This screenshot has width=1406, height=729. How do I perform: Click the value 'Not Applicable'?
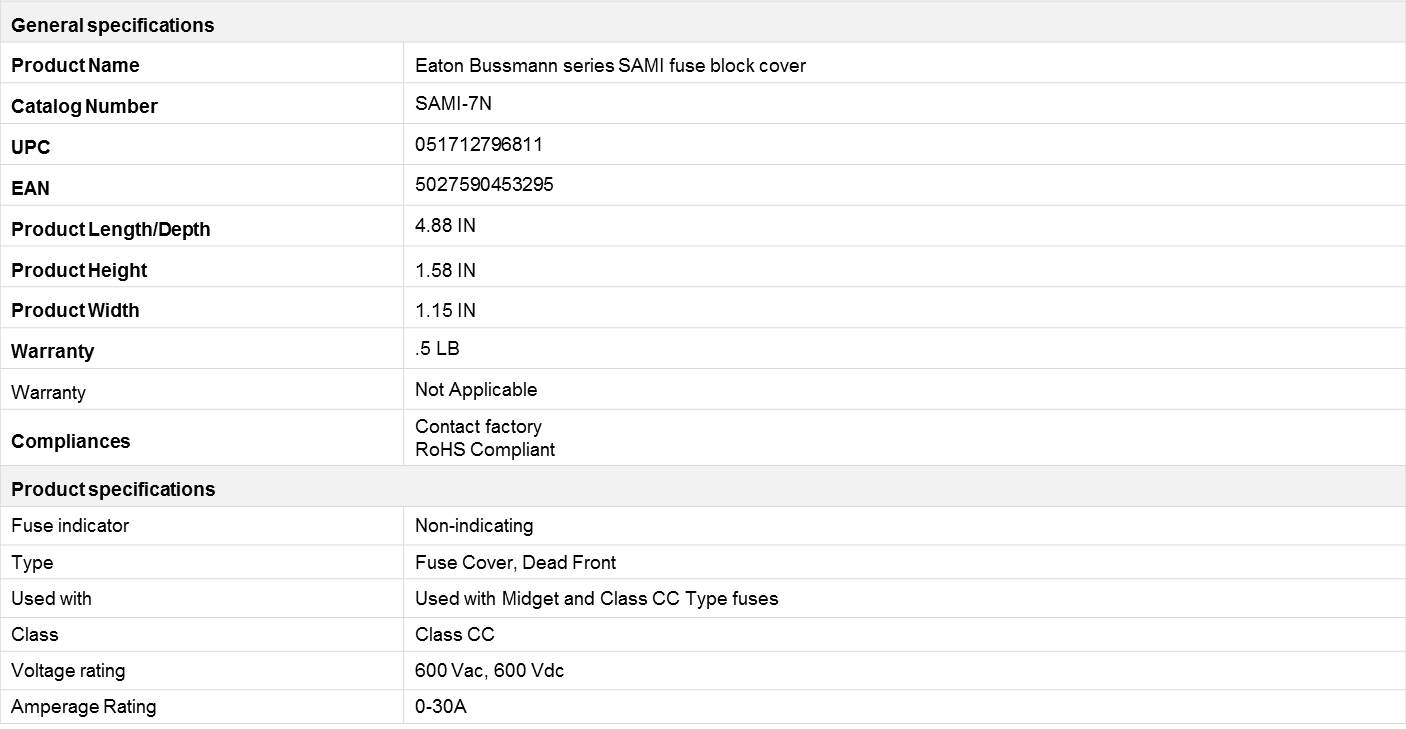point(476,389)
